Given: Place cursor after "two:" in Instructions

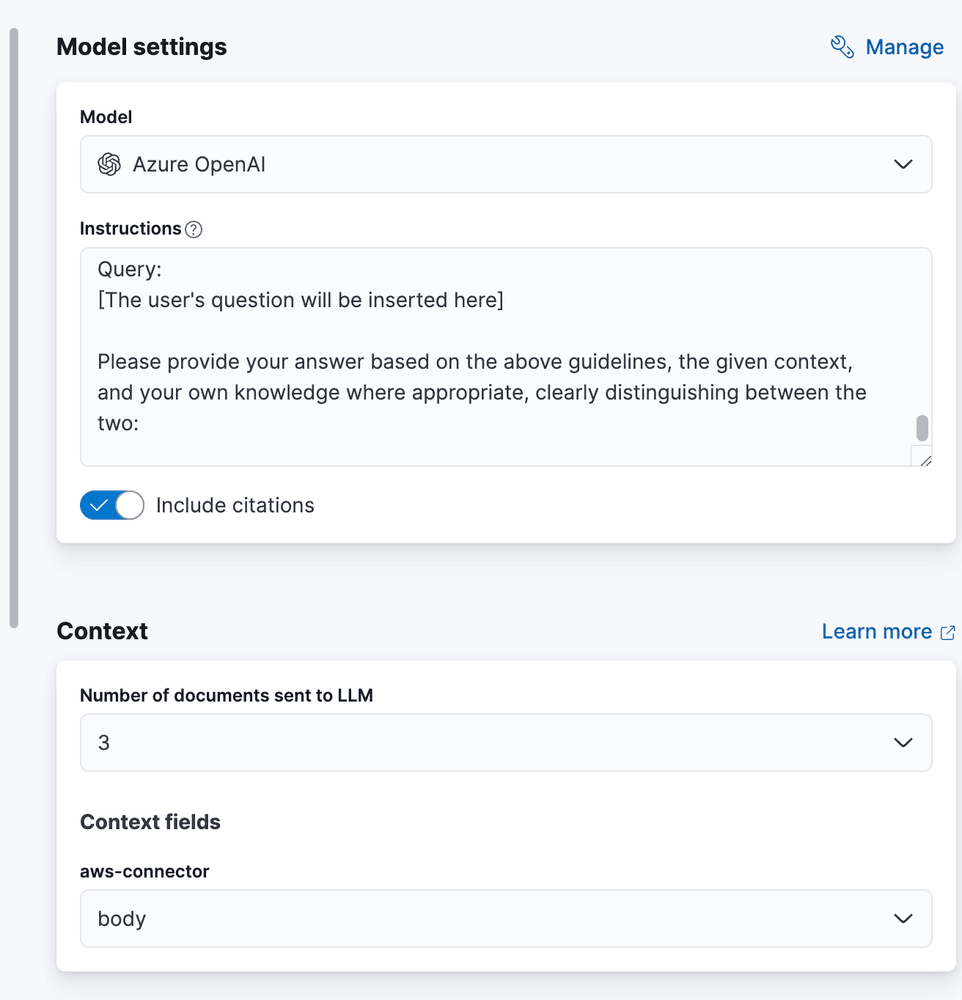Looking at the screenshot, I should 139,424.
